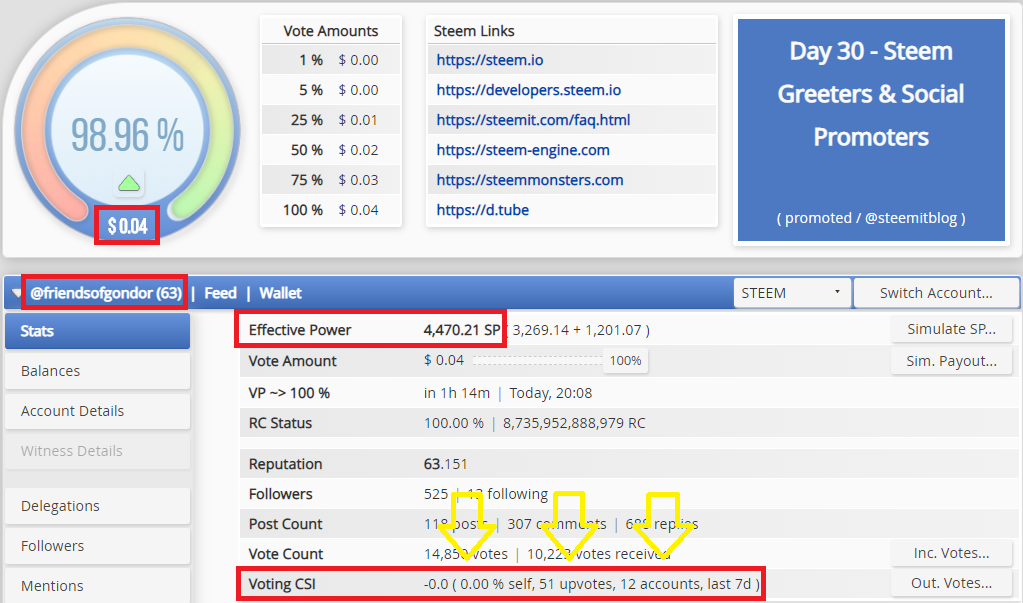
Task: Click the $0.04 value badge under gauge
Action: tap(127, 226)
